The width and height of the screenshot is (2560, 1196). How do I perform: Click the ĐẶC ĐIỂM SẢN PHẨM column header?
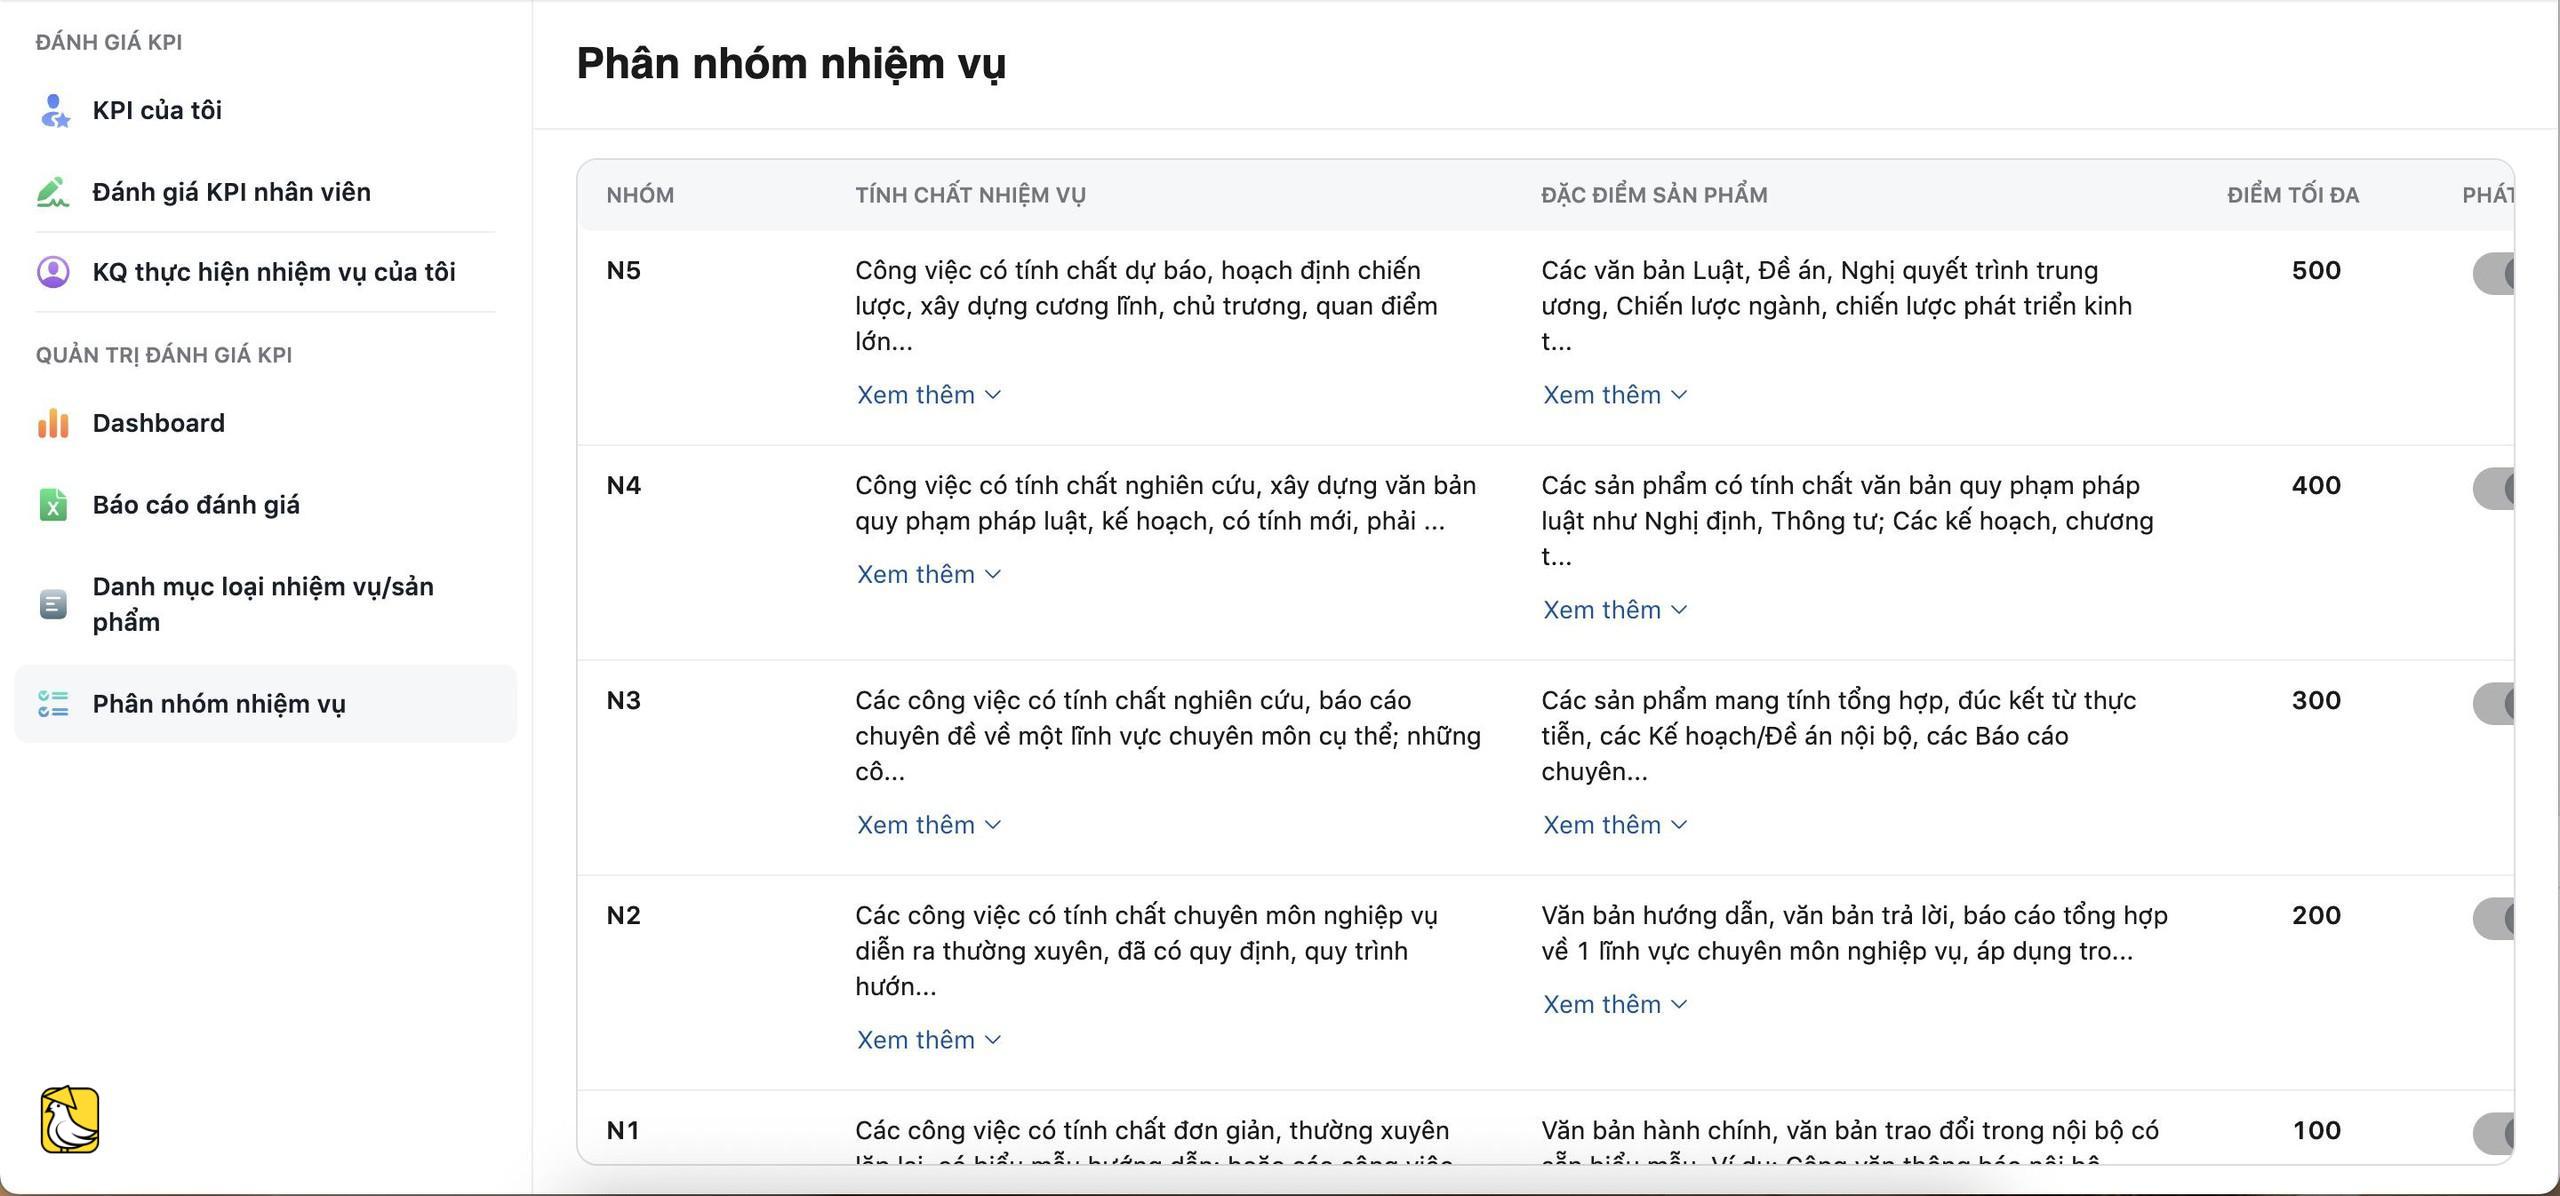[x=1654, y=195]
